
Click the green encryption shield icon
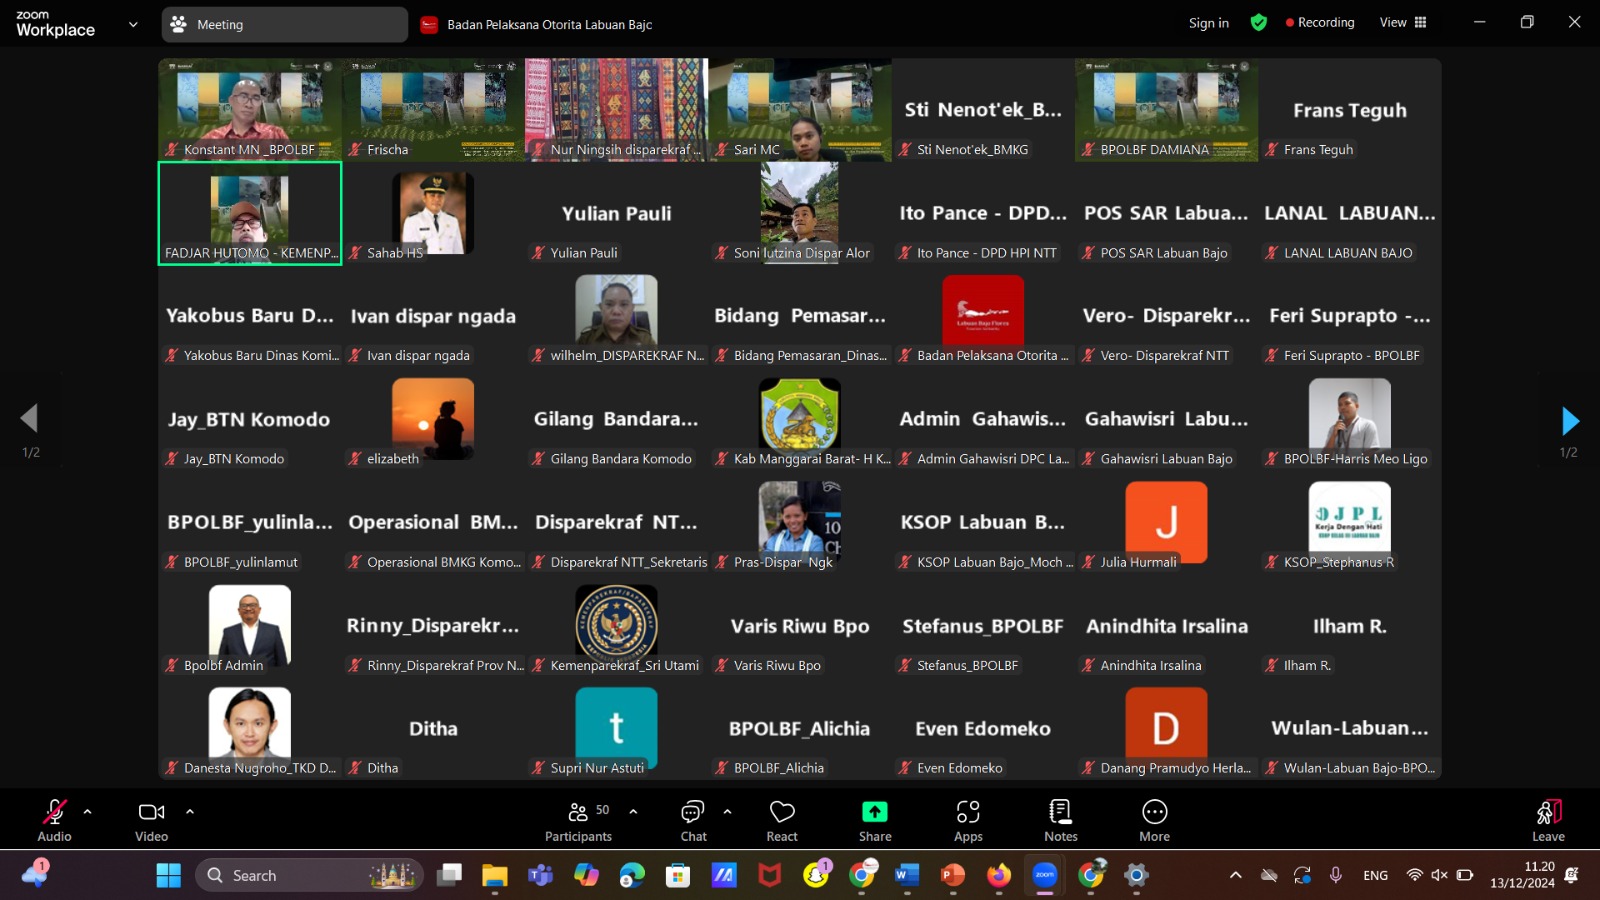1259,22
